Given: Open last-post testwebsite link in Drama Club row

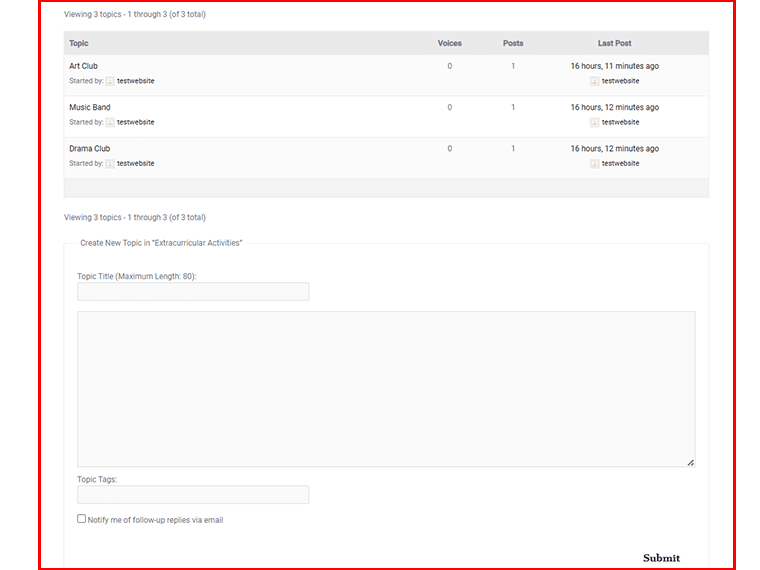Looking at the screenshot, I should click(620, 163).
